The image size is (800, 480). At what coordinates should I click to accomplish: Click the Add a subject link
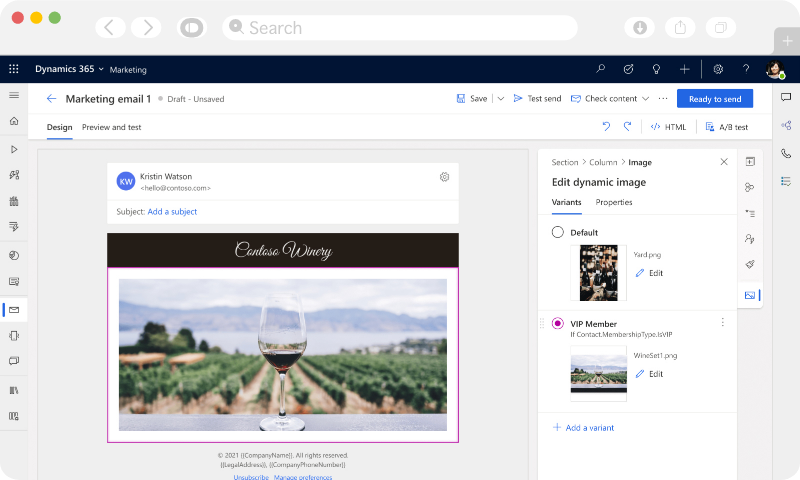coord(172,212)
